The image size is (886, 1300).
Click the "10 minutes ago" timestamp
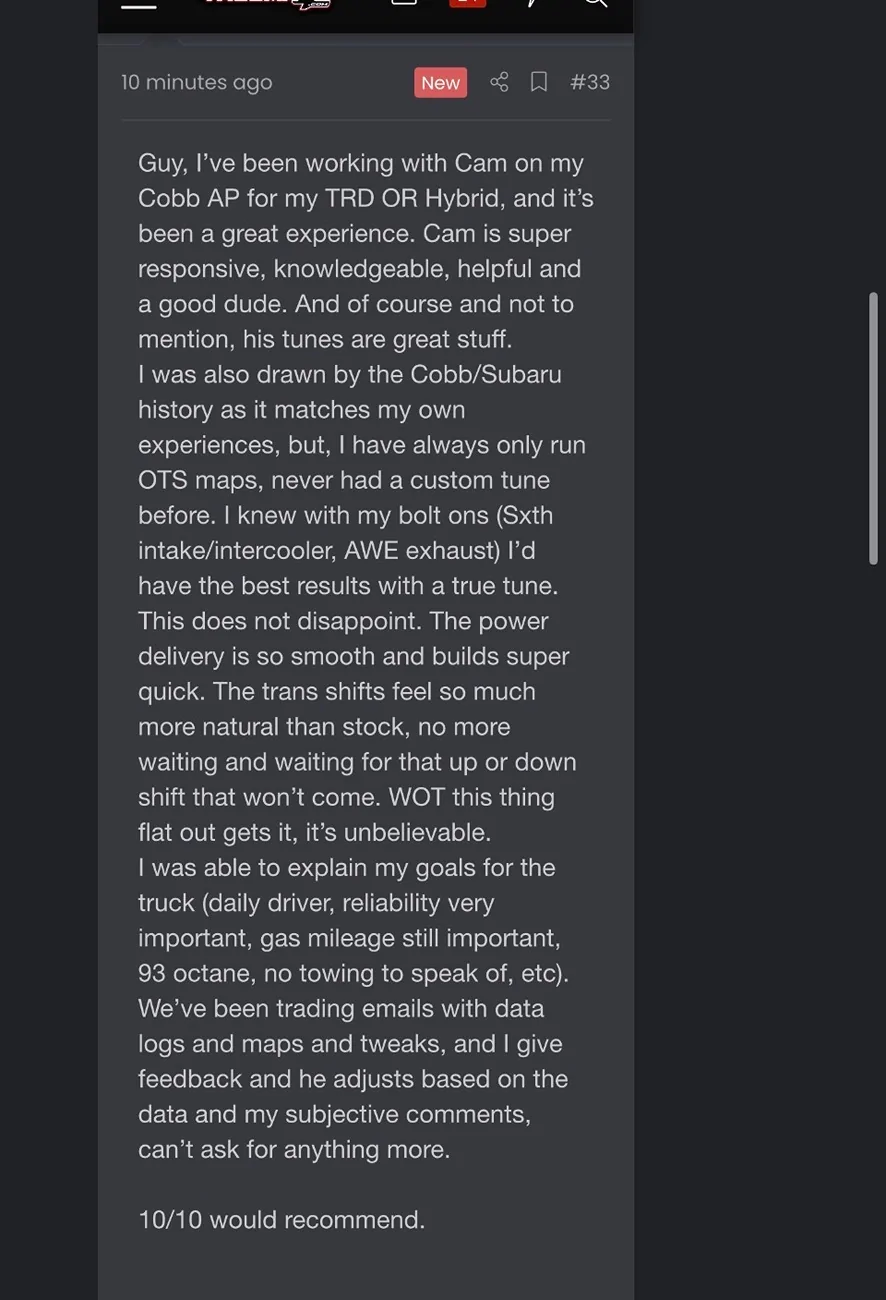click(x=196, y=82)
